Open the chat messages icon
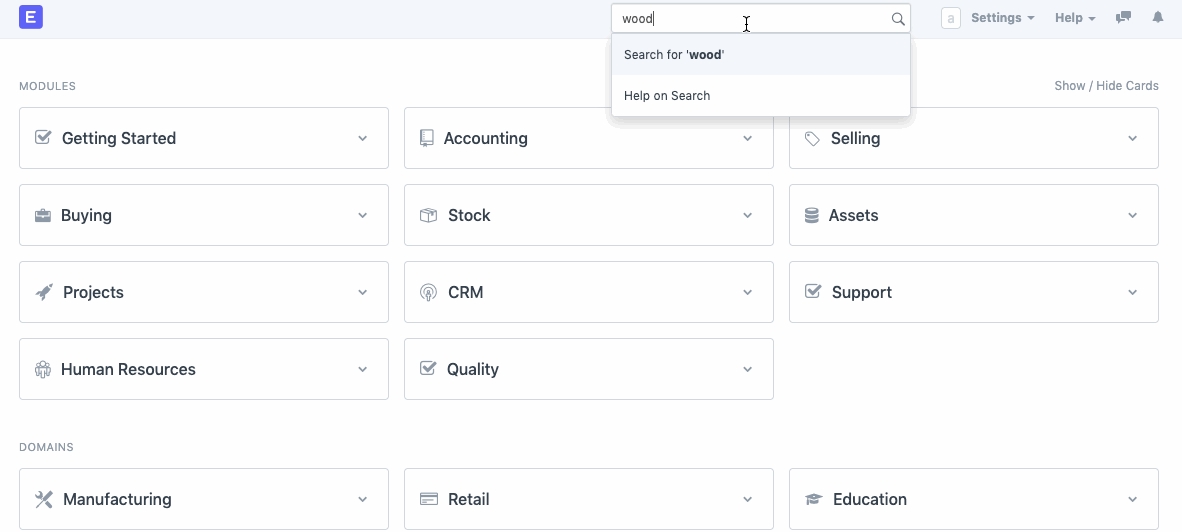The width and height of the screenshot is (1182, 532). point(1123,18)
